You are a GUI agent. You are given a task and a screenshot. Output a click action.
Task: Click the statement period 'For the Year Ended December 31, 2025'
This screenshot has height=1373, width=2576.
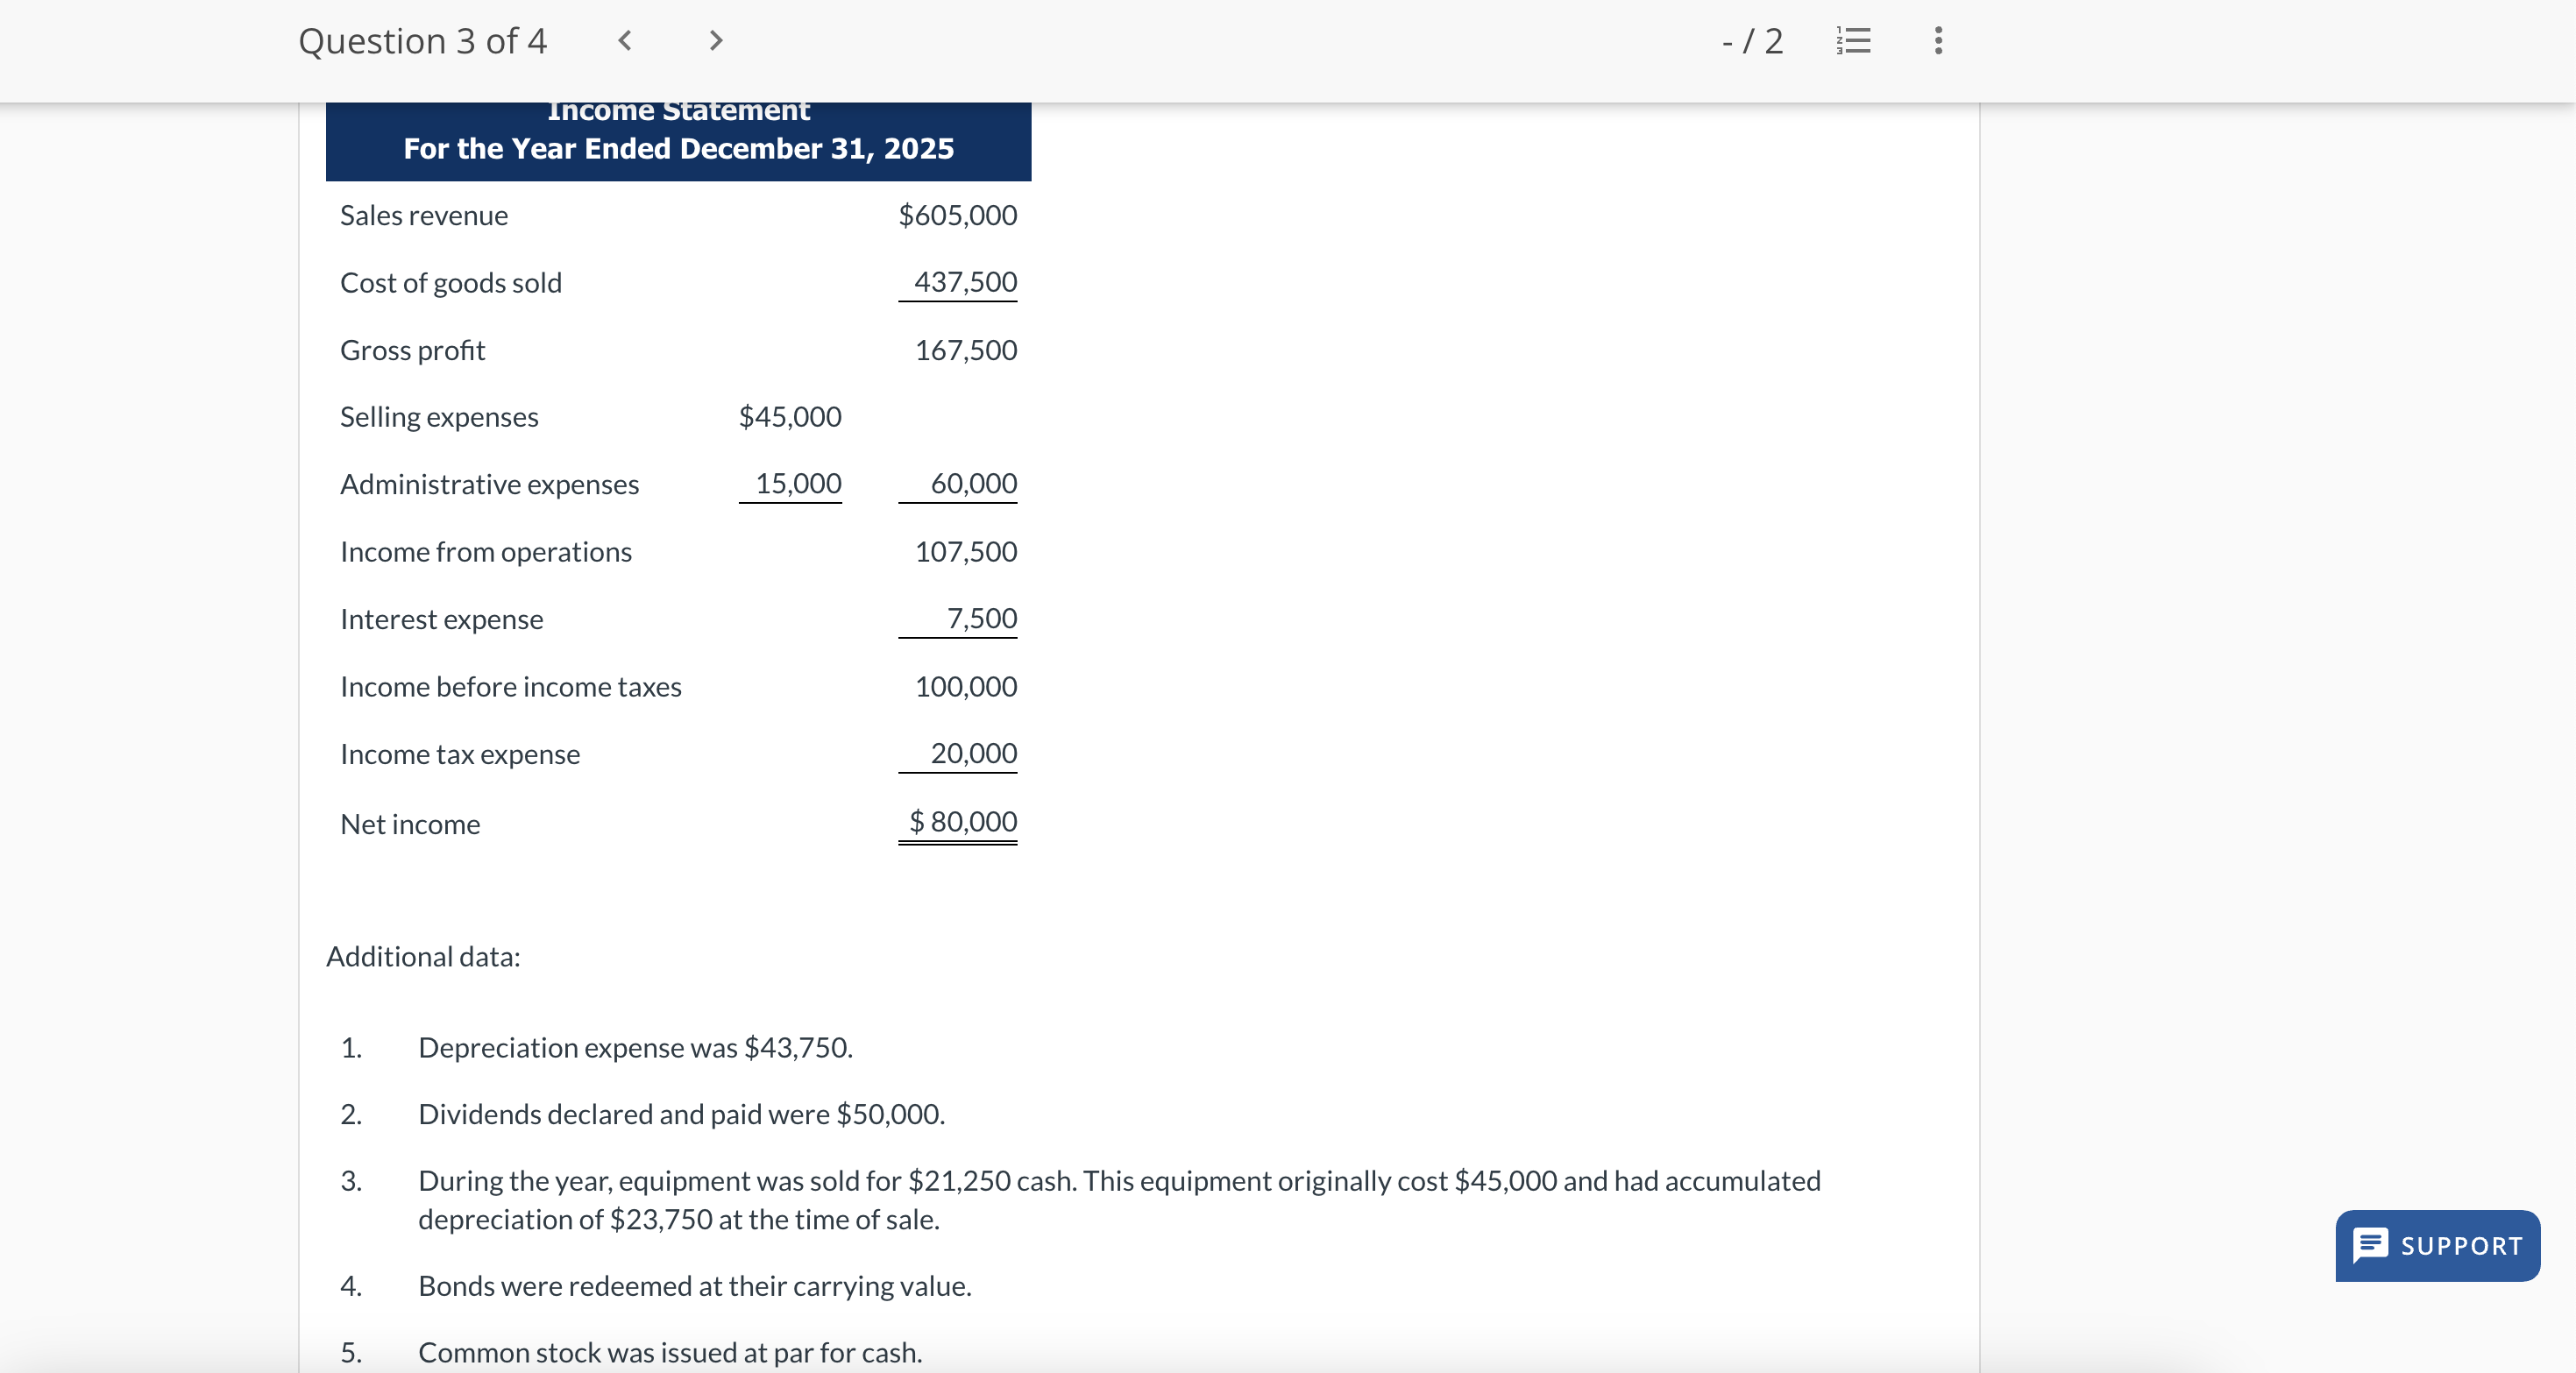pos(678,148)
